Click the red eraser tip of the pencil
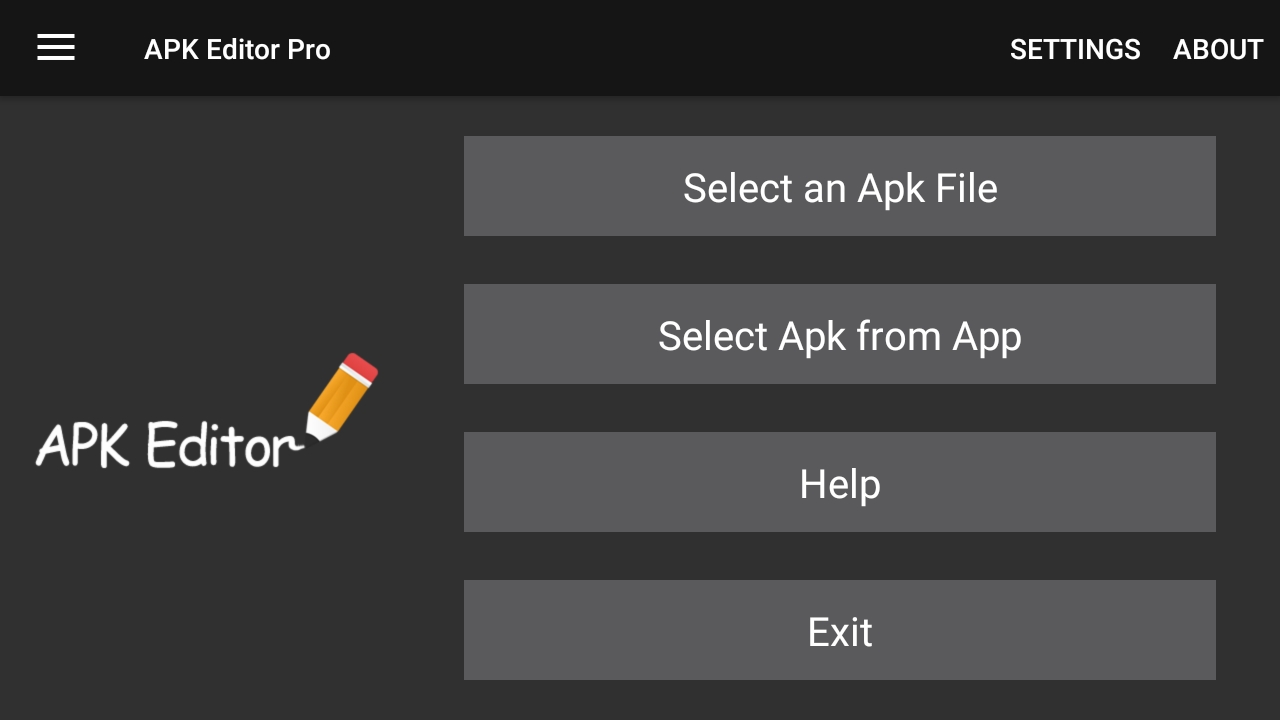 361,367
